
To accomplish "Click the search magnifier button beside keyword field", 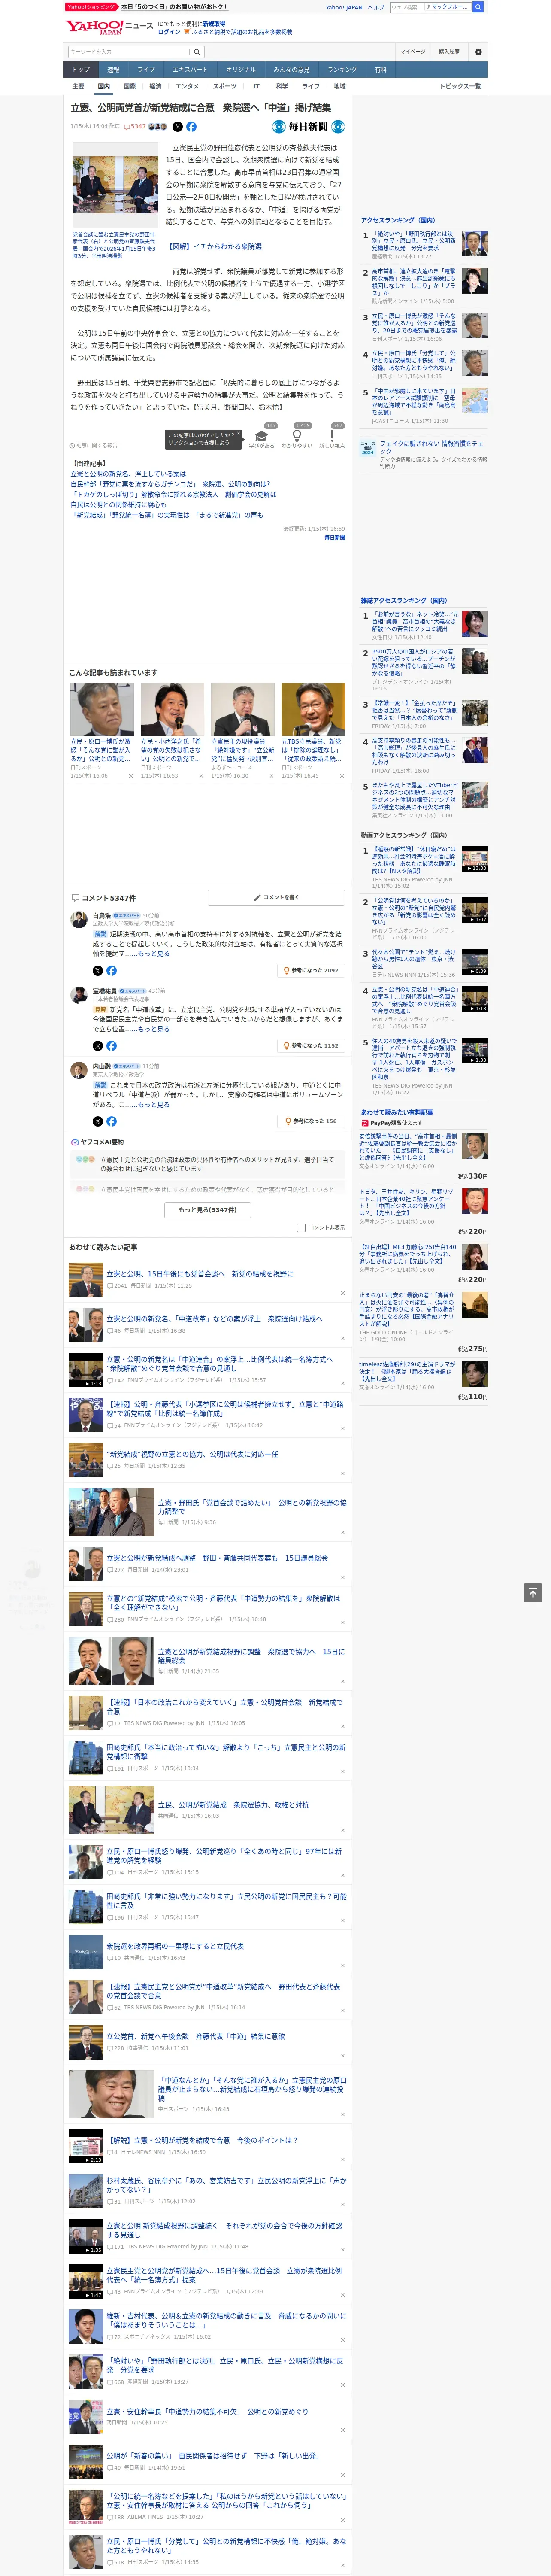I will tap(197, 52).
